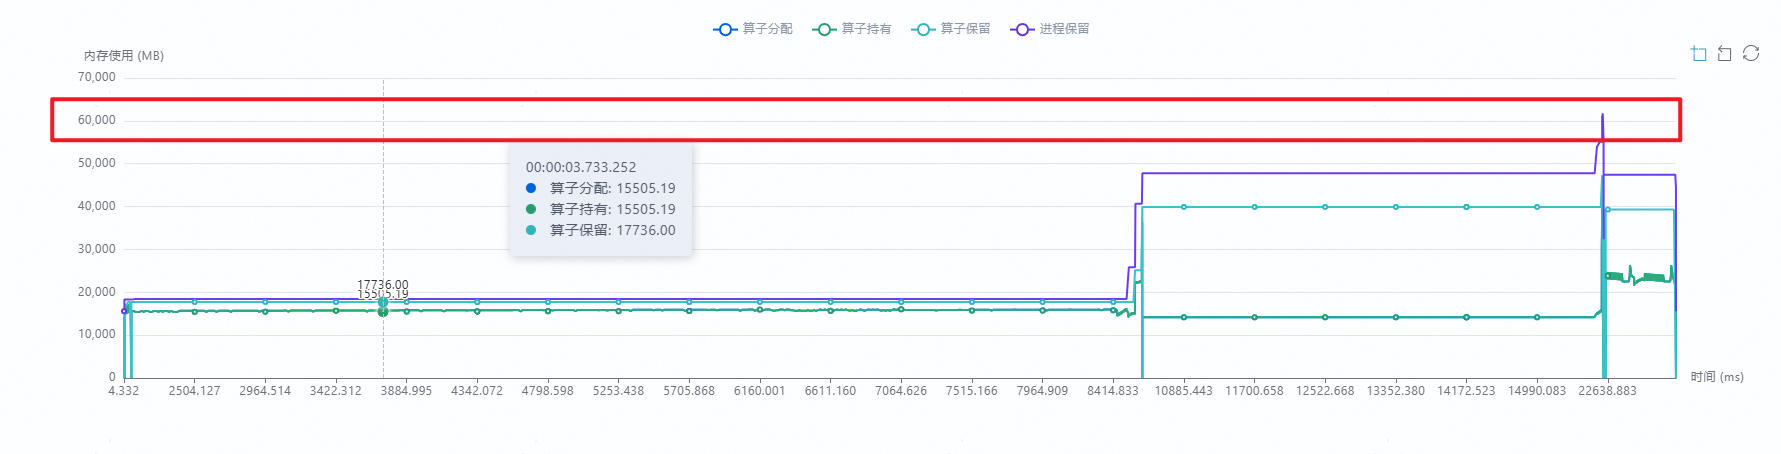
Task: Click the 20,000 y-axis label
Action: [x=97, y=292]
